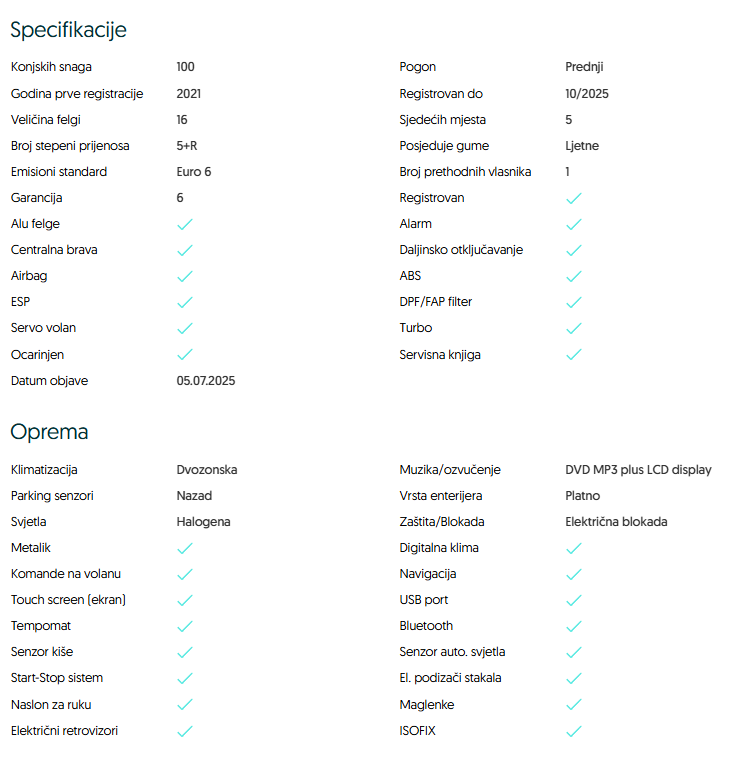Click the Registrovan do value 10/2025
The image size is (737, 766).
pos(587,94)
